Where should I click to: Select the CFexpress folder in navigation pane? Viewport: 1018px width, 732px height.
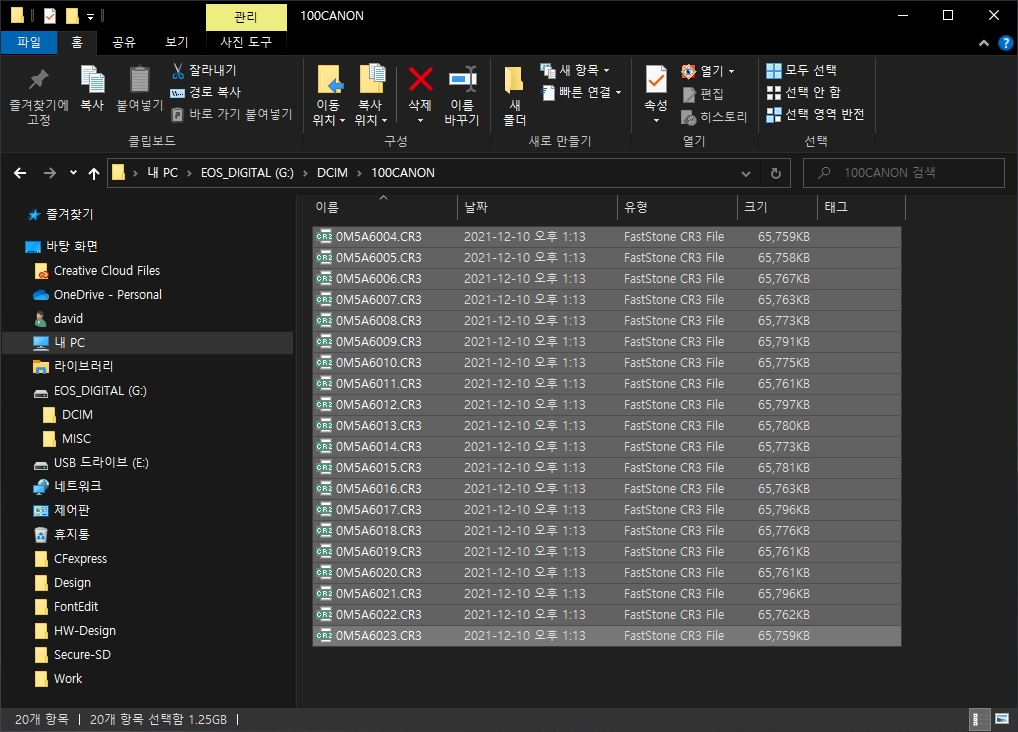point(80,559)
